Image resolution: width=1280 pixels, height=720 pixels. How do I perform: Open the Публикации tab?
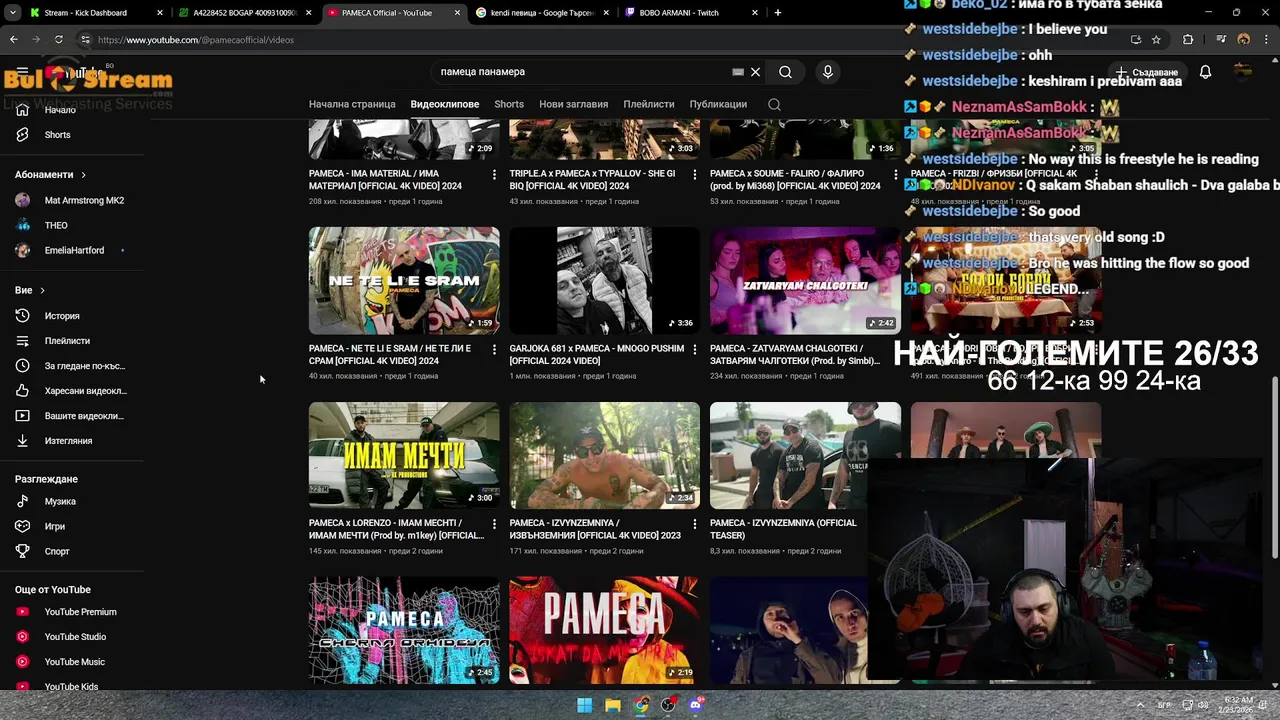click(x=718, y=104)
